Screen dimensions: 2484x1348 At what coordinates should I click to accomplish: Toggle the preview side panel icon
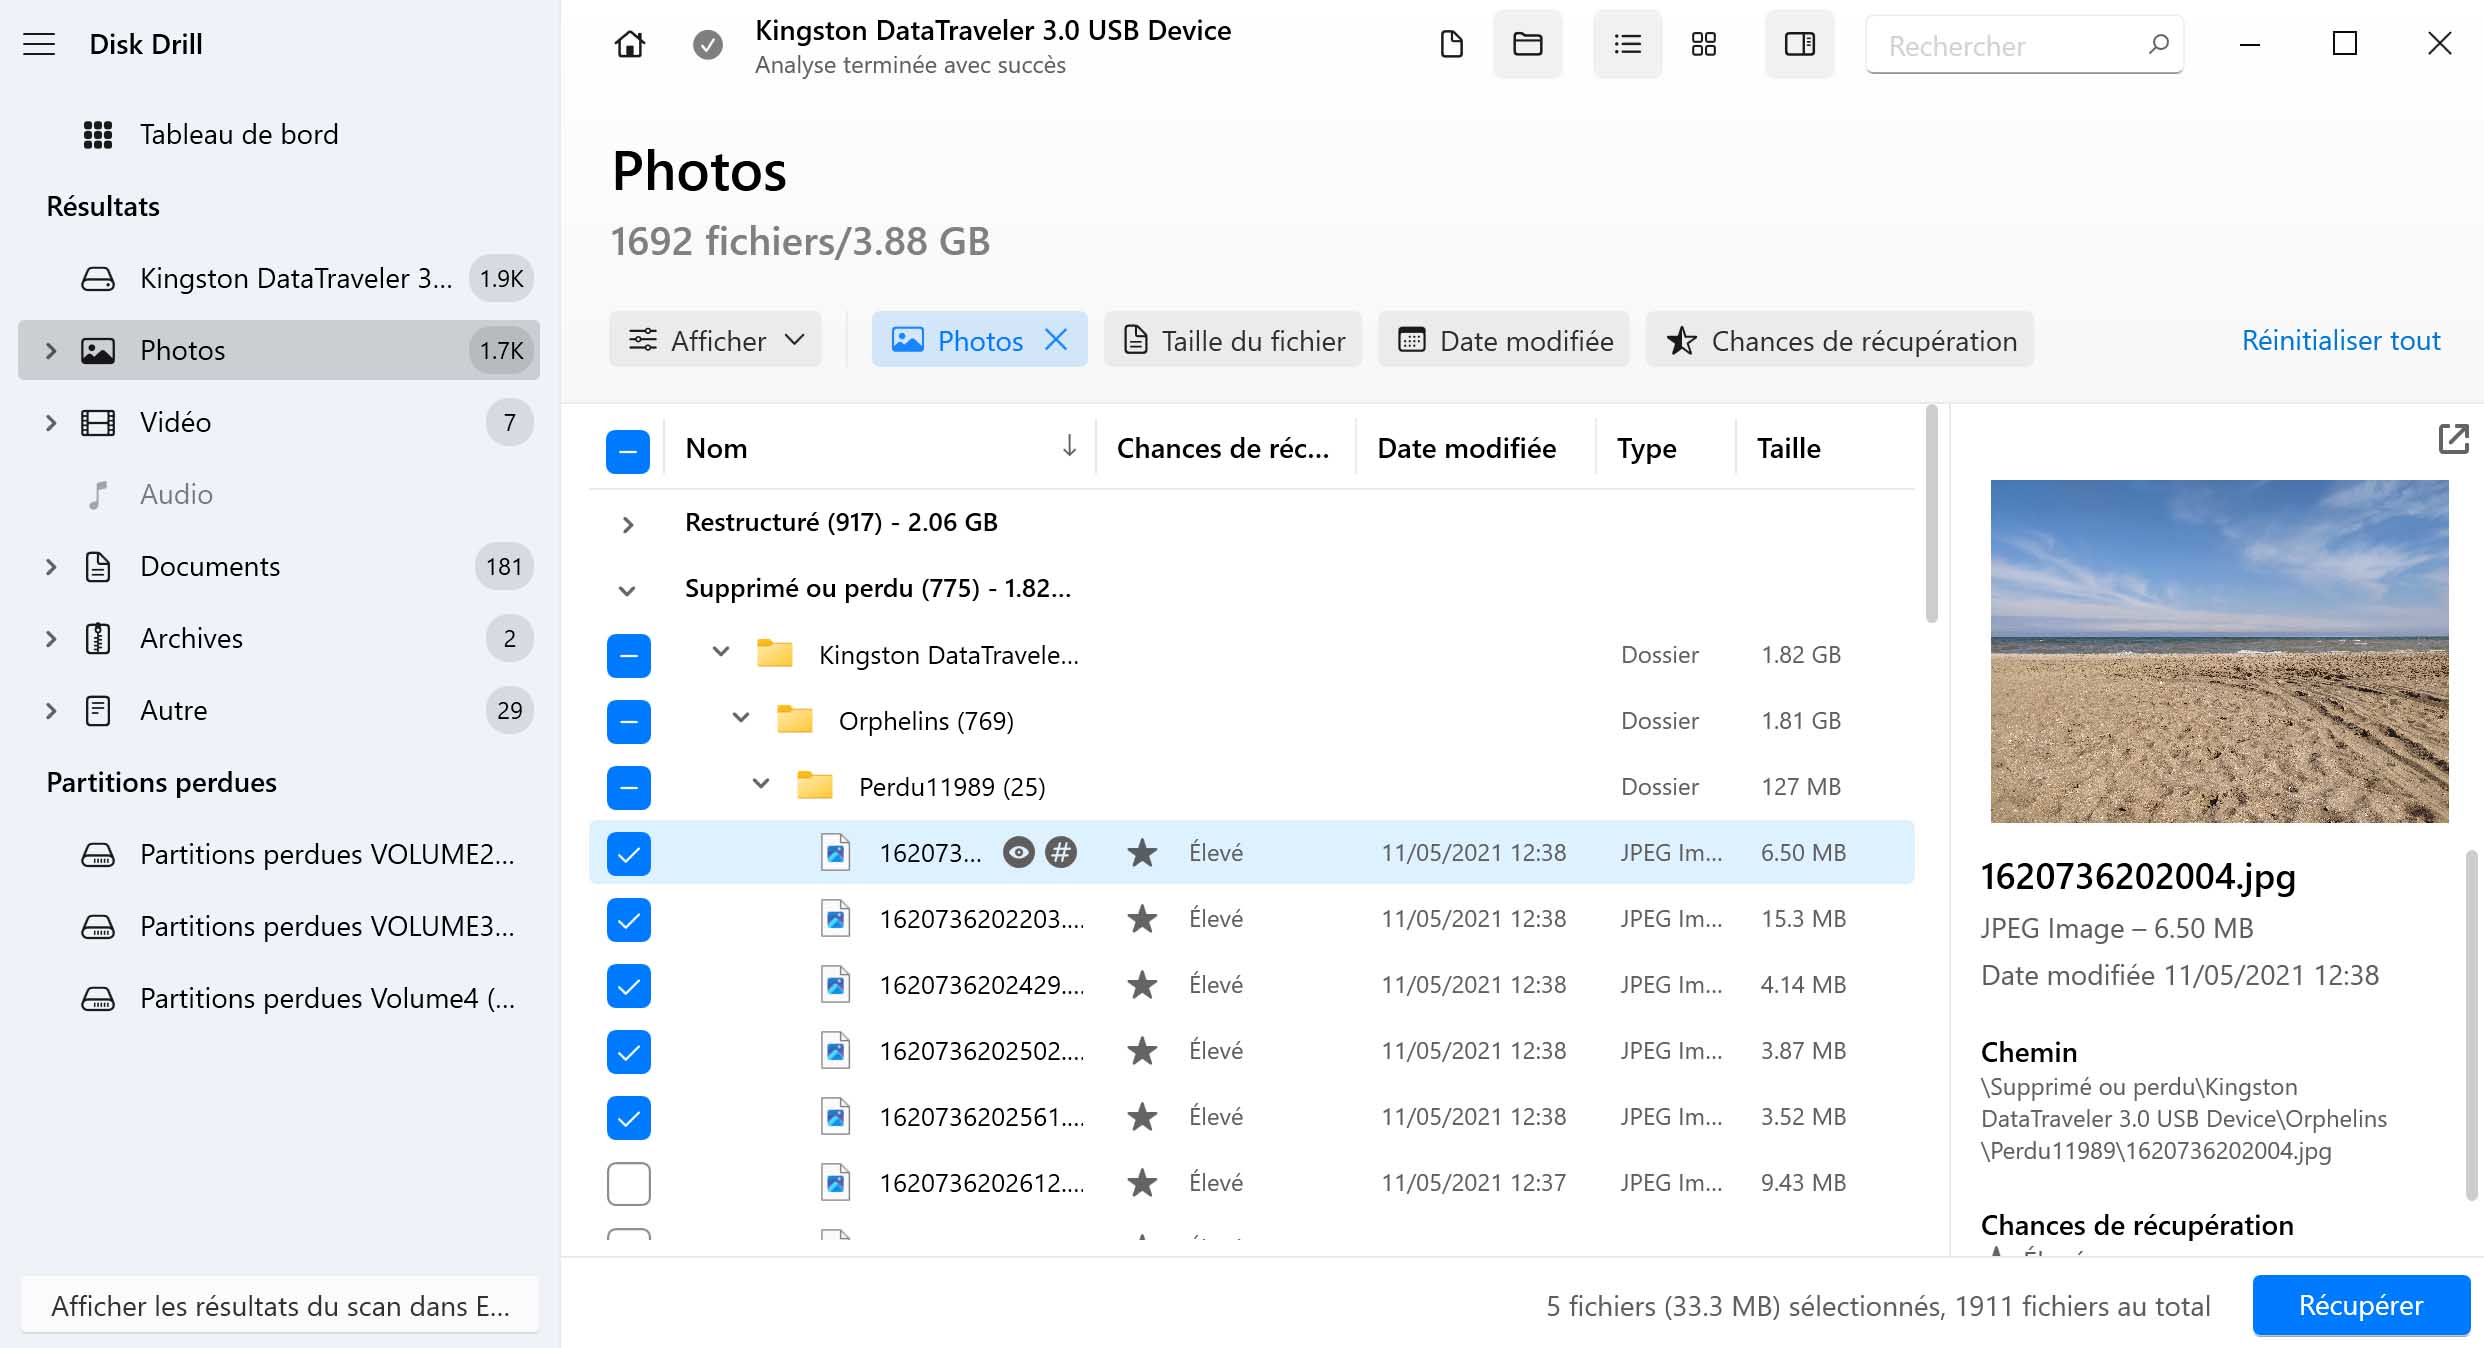click(1799, 44)
